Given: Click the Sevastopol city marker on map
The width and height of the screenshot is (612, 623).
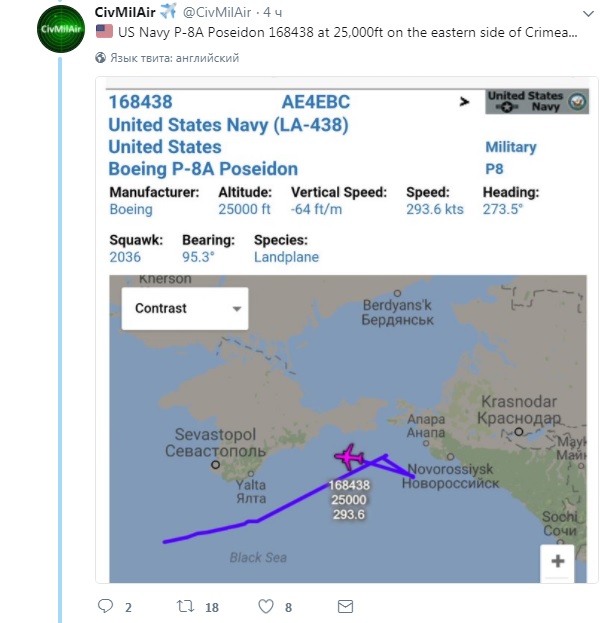Looking at the screenshot, I should coord(216,465).
